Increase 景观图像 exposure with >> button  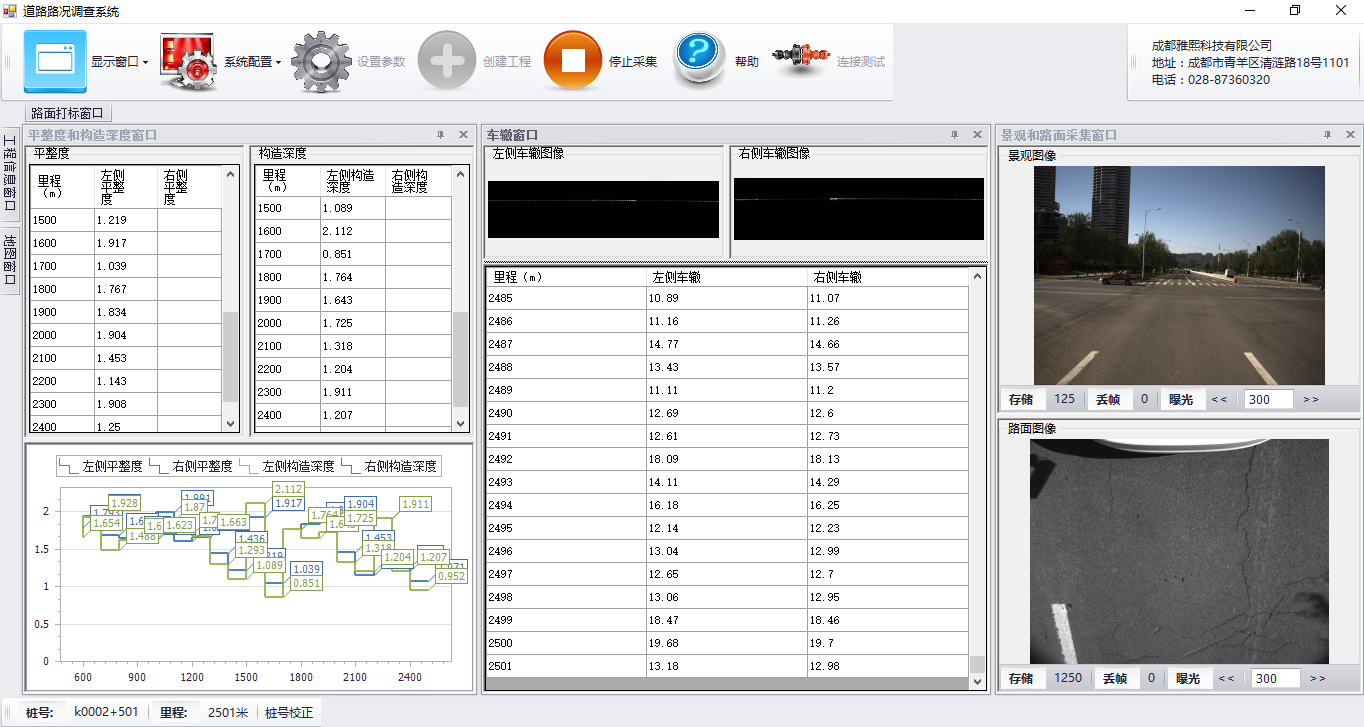click(x=1311, y=399)
